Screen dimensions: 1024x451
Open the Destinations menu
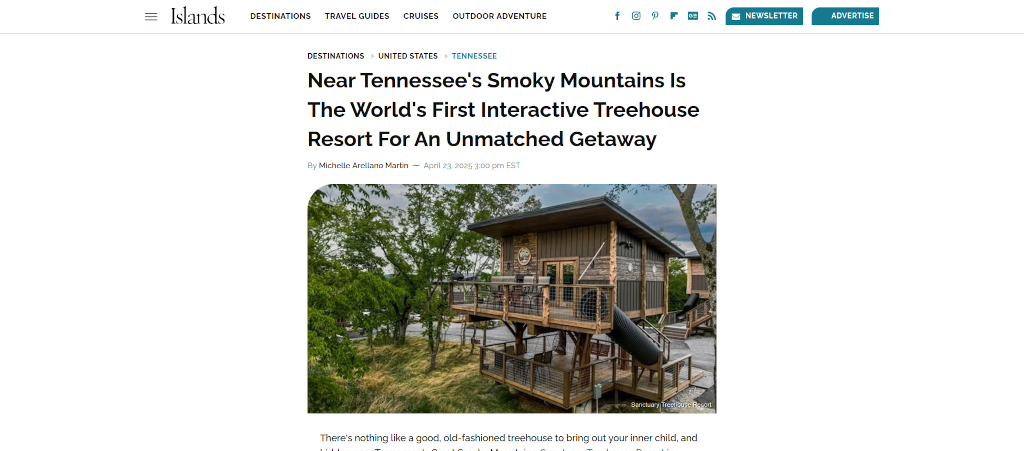280,16
